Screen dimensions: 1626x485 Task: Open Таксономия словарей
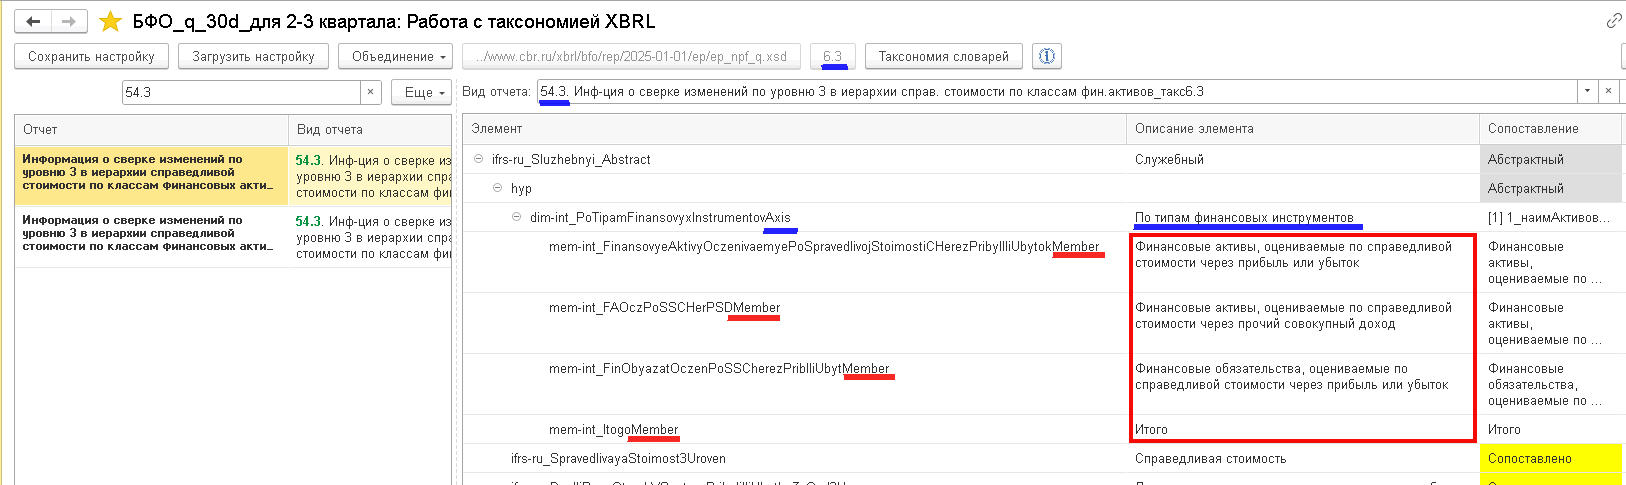click(x=943, y=57)
